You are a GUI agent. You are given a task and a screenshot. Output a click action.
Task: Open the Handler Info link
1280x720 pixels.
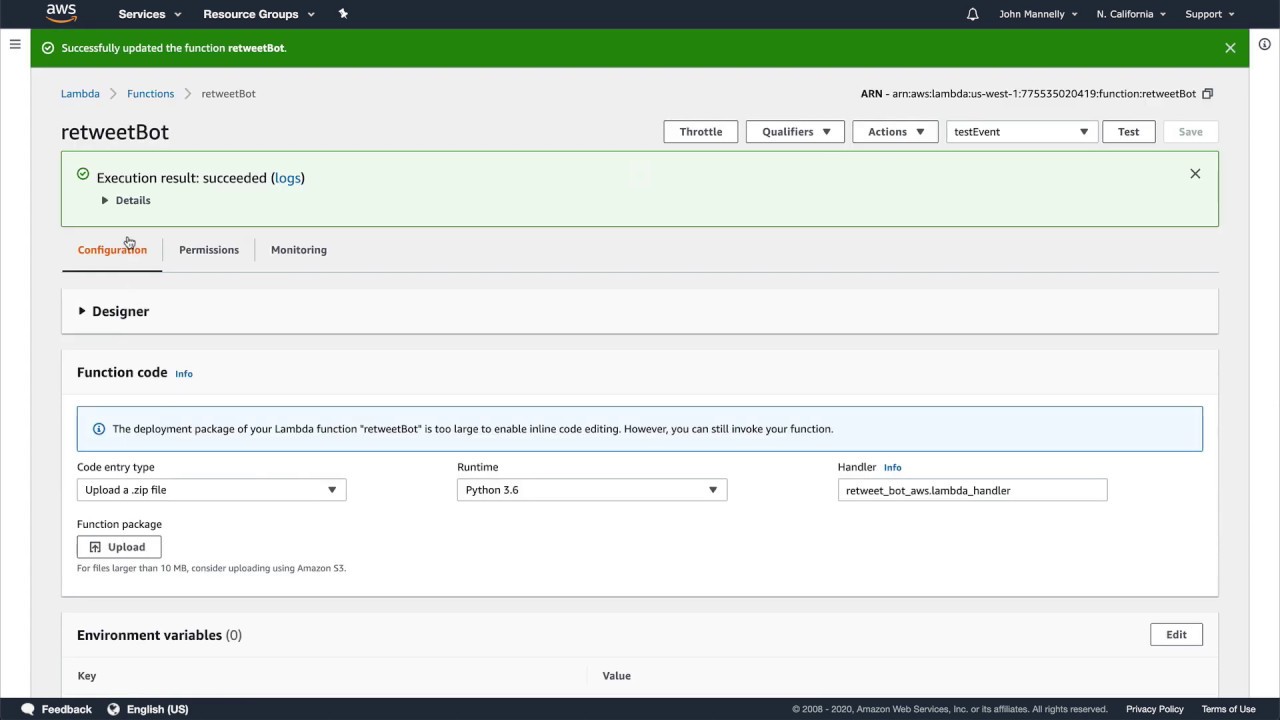pos(892,467)
